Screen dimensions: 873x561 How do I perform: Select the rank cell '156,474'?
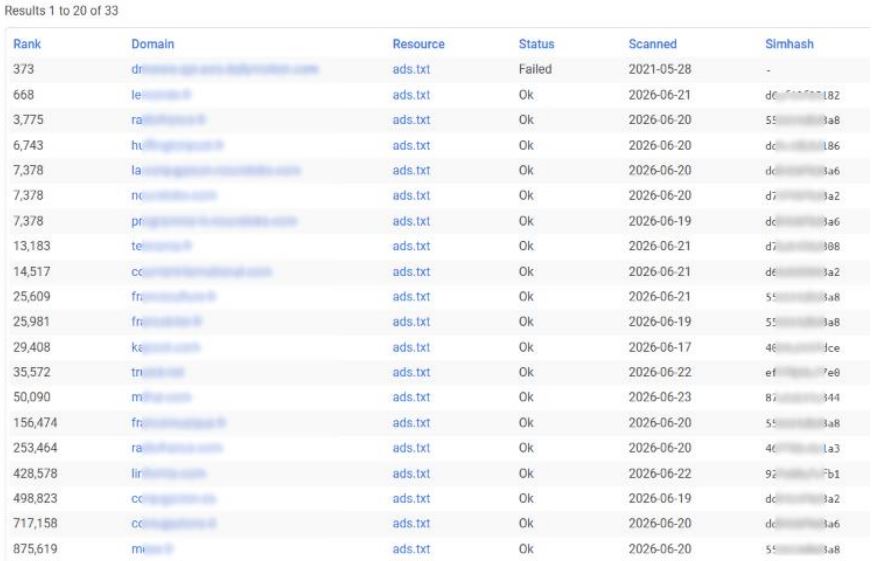pyautogui.click(x=35, y=423)
